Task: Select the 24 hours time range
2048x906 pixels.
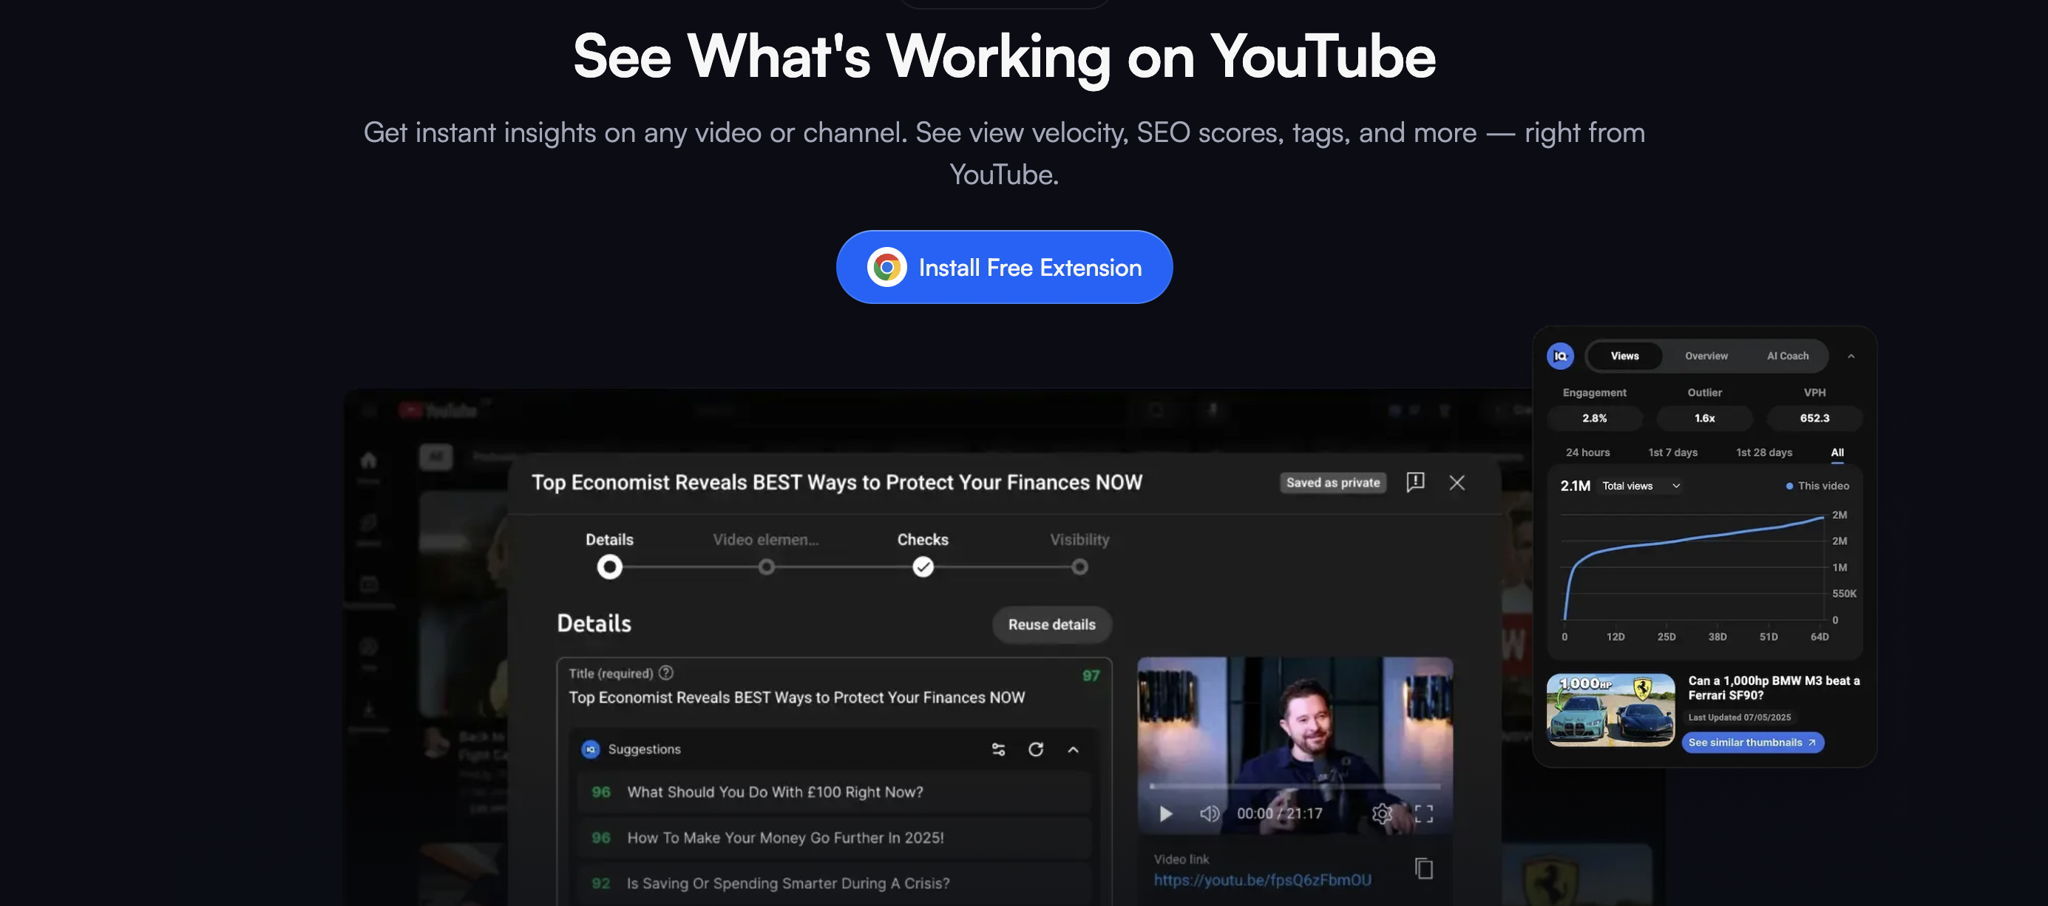Action: 1588,453
